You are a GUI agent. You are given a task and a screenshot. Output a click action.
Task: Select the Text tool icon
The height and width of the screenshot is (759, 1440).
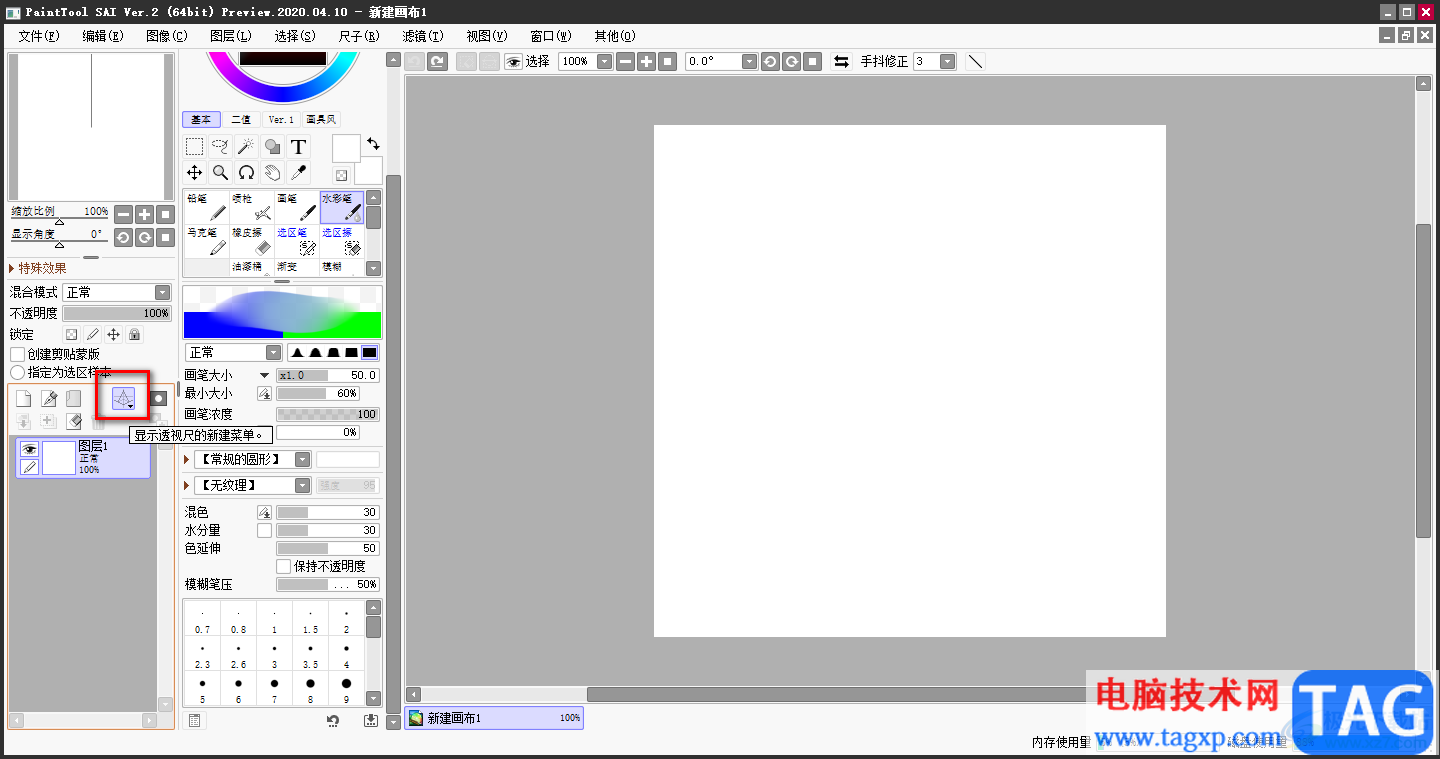pyautogui.click(x=298, y=147)
